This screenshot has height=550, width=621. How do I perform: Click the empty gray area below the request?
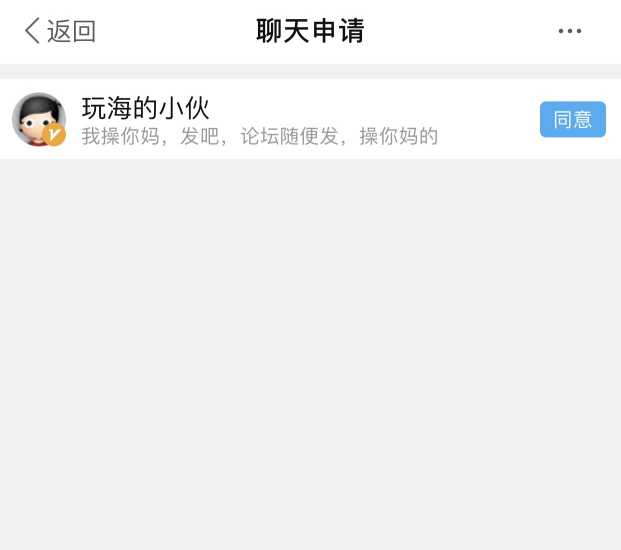click(310, 352)
